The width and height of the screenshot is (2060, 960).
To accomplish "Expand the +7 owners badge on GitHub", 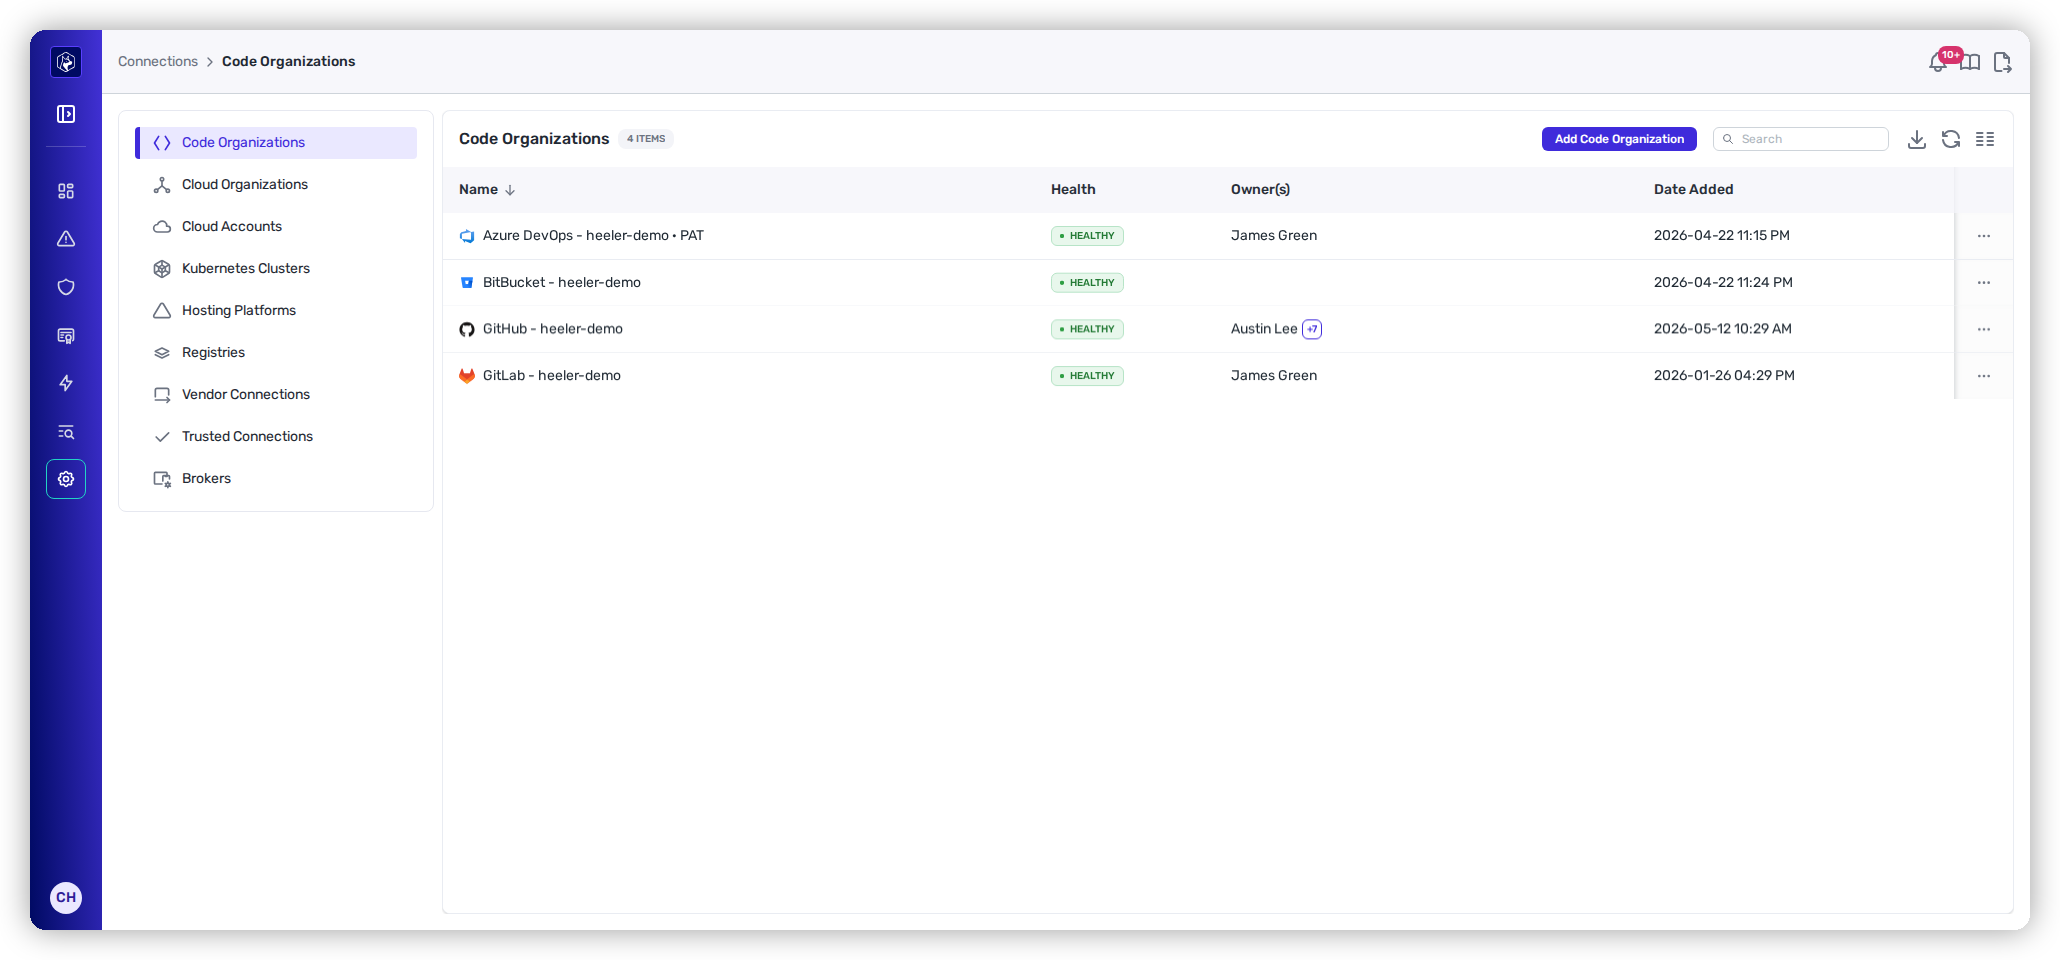I will tap(1312, 329).
